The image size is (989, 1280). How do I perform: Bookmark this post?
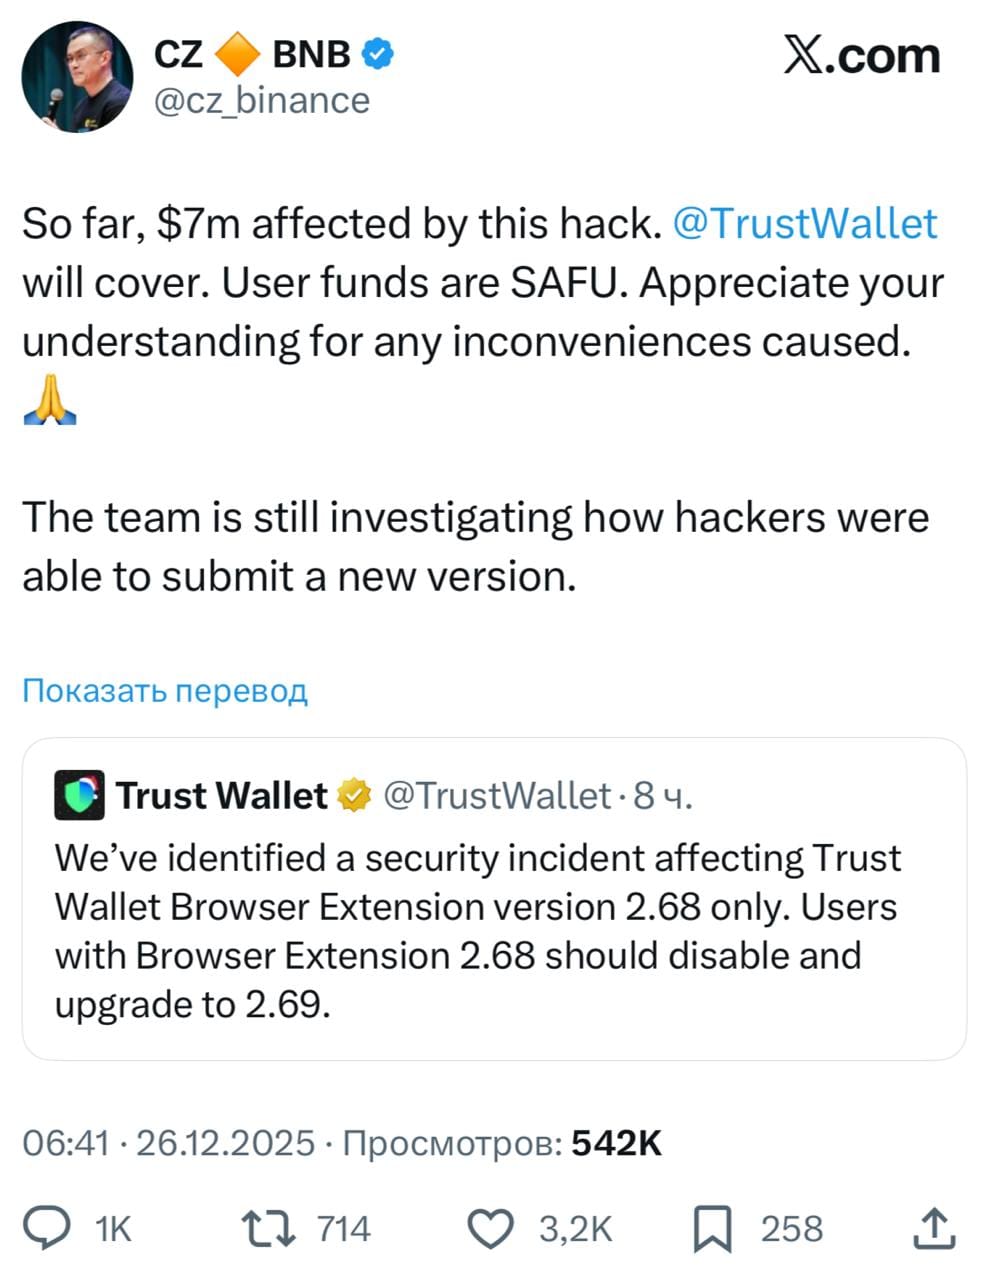pyautogui.click(x=712, y=1229)
